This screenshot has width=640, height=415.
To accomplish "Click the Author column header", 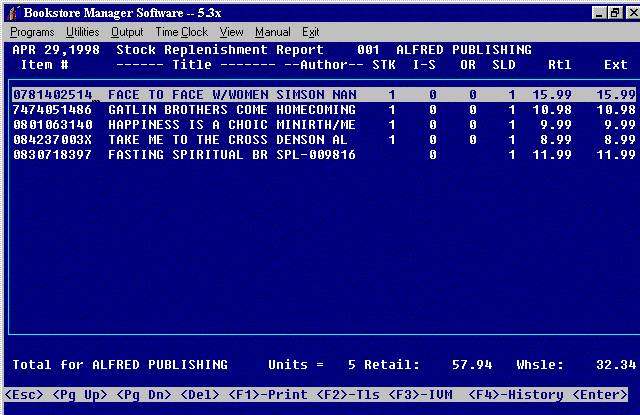I will (324, 65).
